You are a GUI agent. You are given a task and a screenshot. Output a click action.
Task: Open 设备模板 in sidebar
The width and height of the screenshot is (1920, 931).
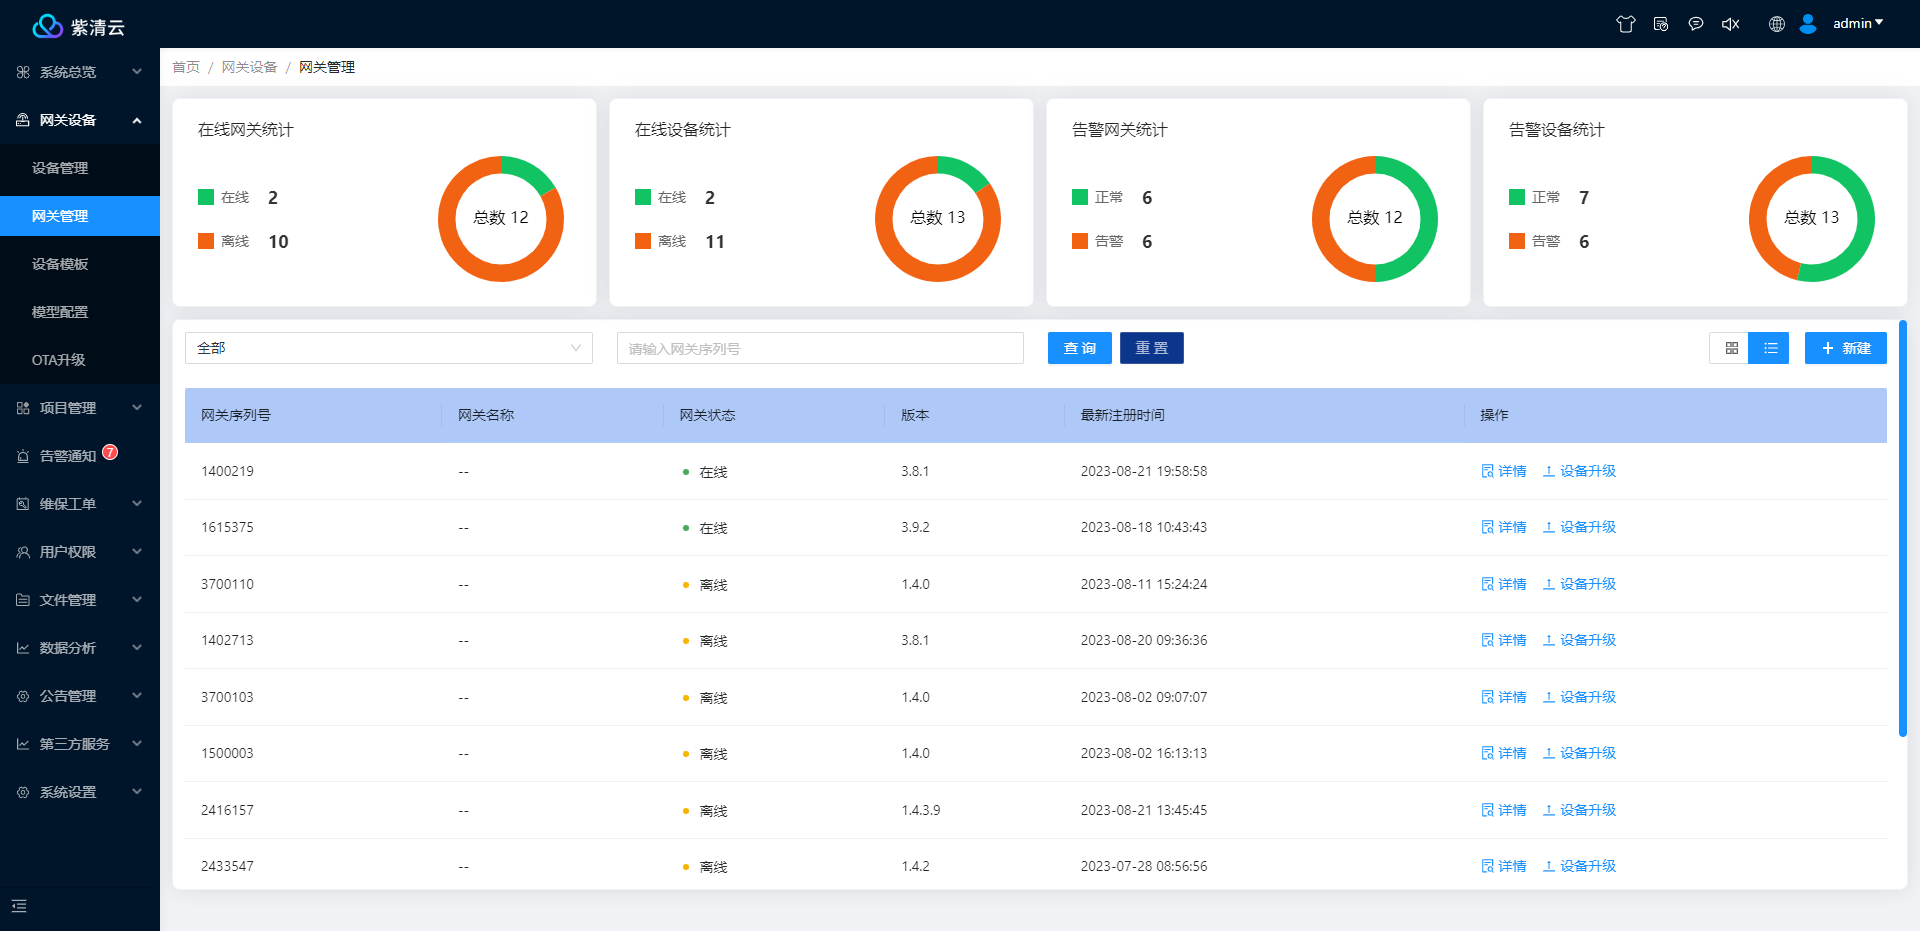(80, 264)
